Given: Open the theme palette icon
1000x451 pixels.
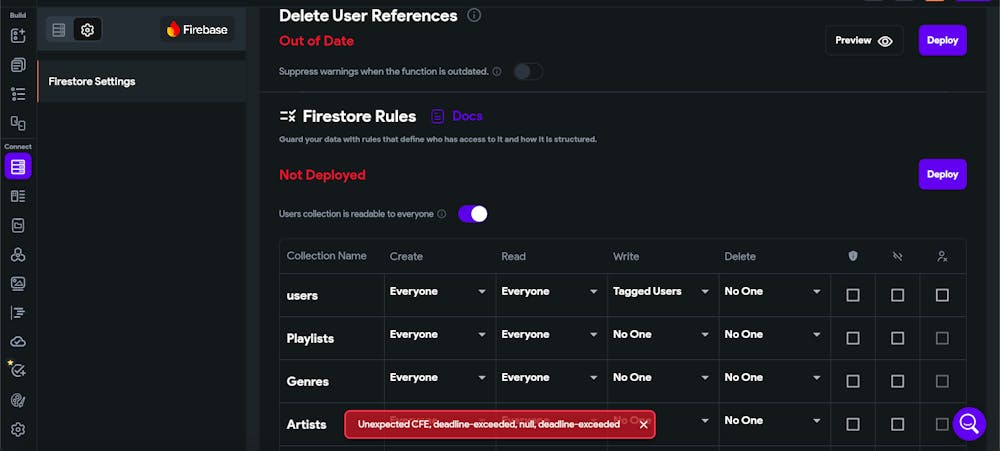Looking at the screenshot, I should [x=18, y=400].
